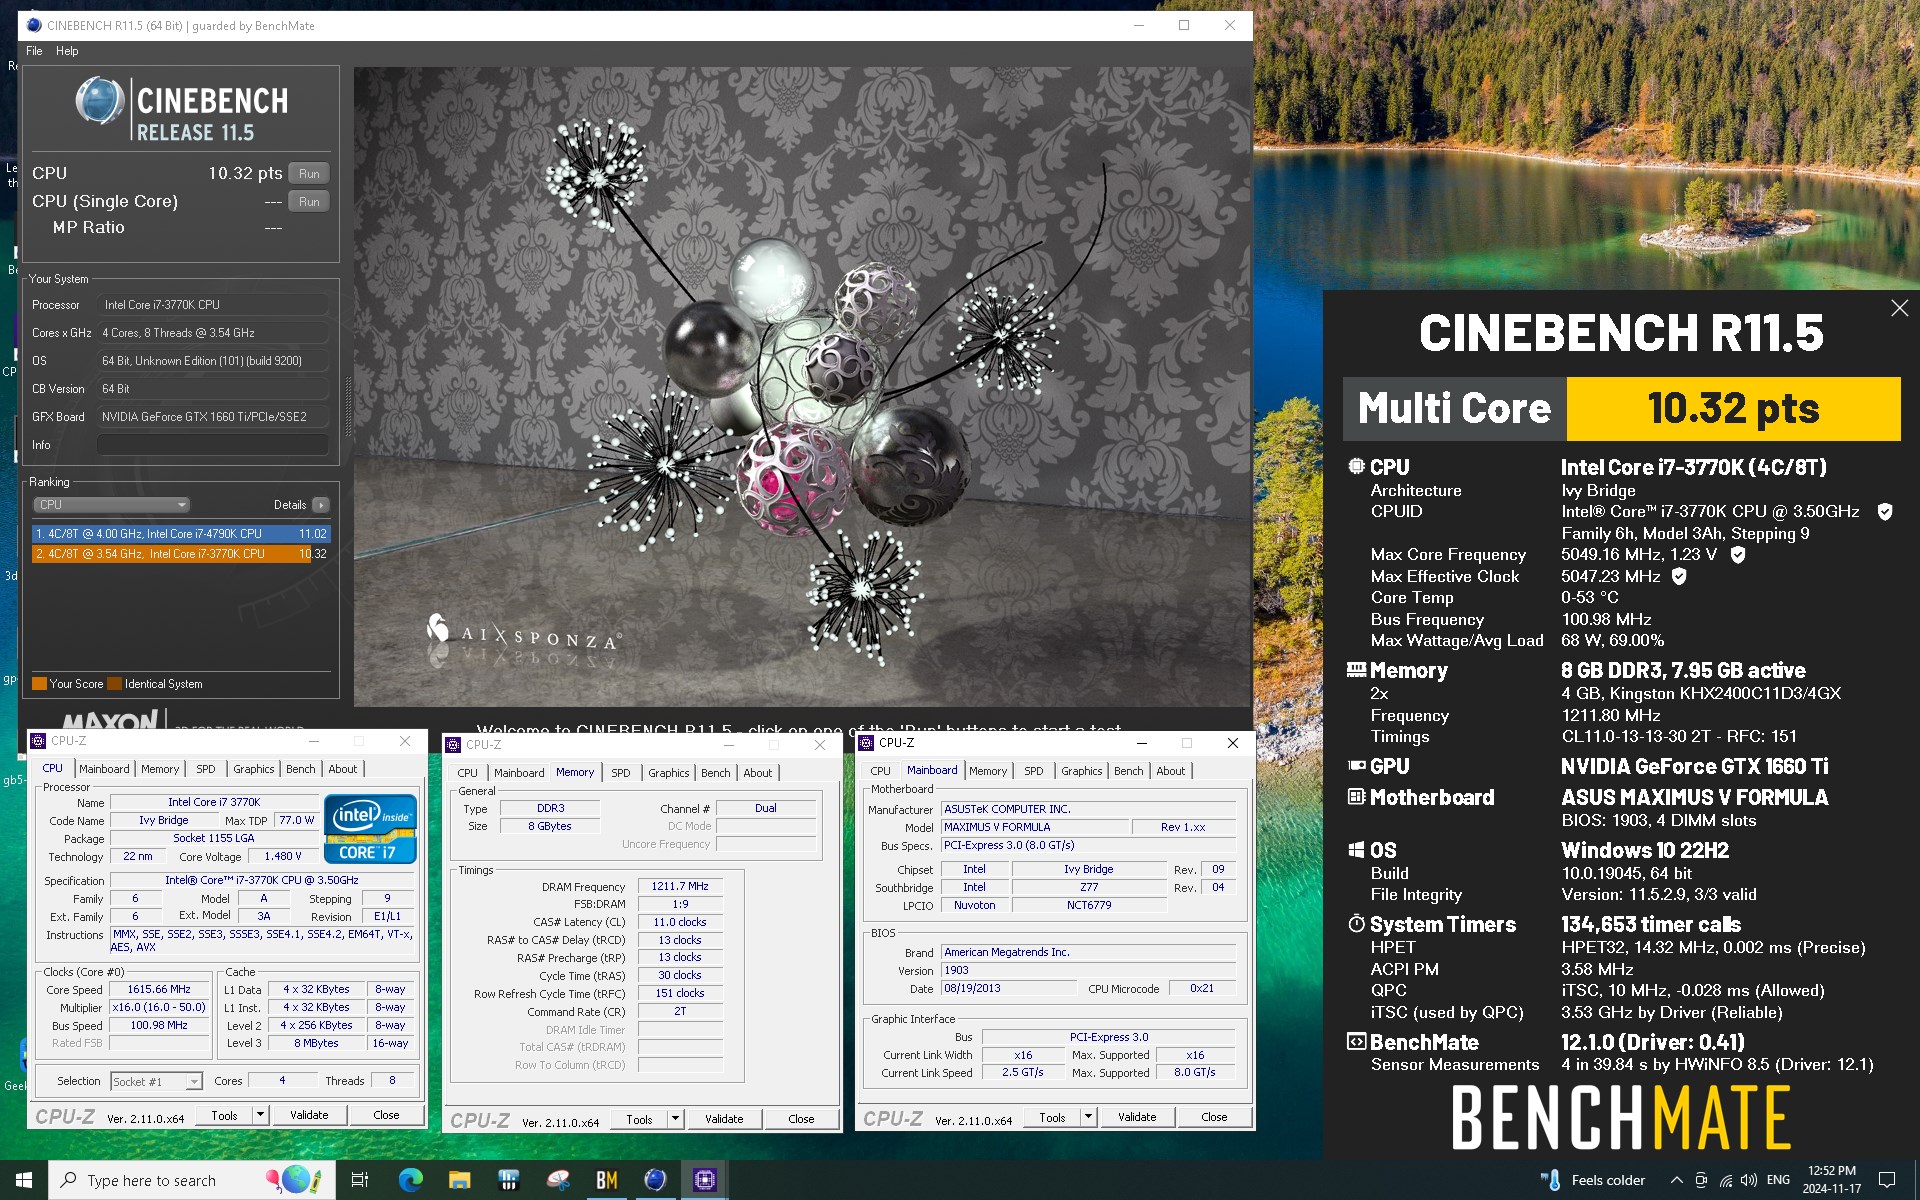Open volume control in system tray
The width and height of the screenshot is (1920, 1200).
pos(1749,1180)
